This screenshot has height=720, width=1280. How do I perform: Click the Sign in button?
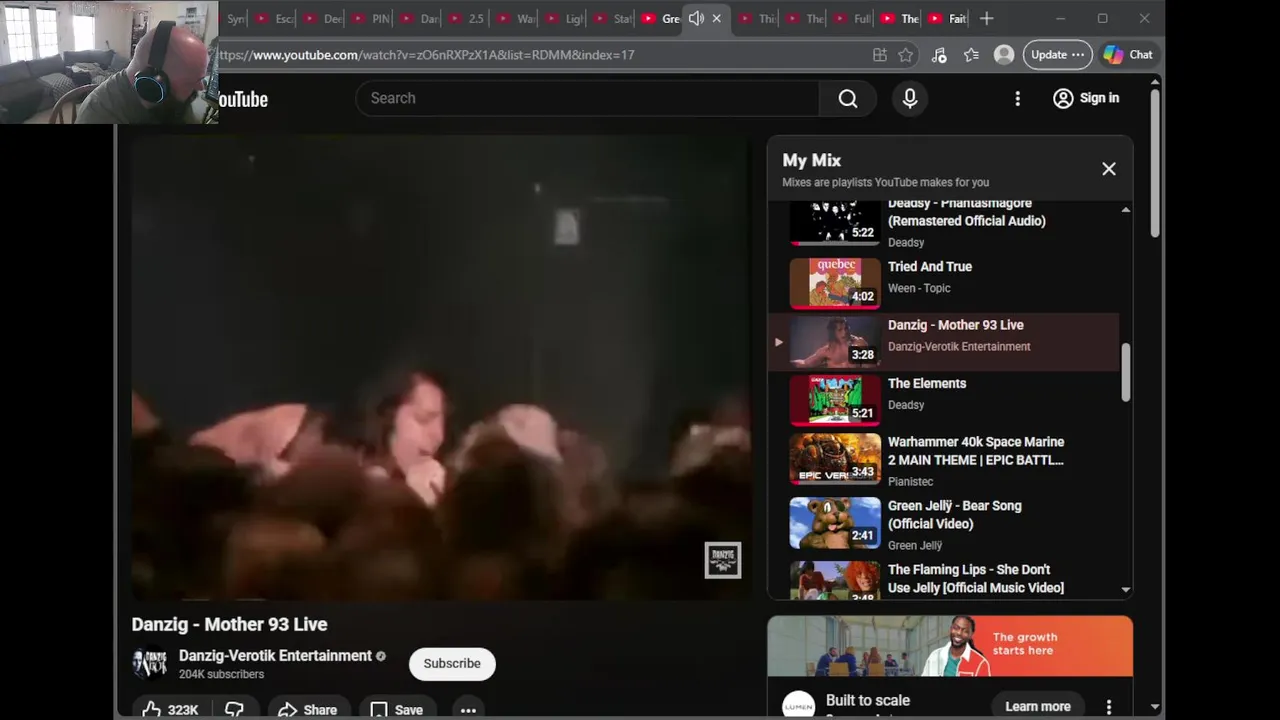click(x=1086, y=98)
